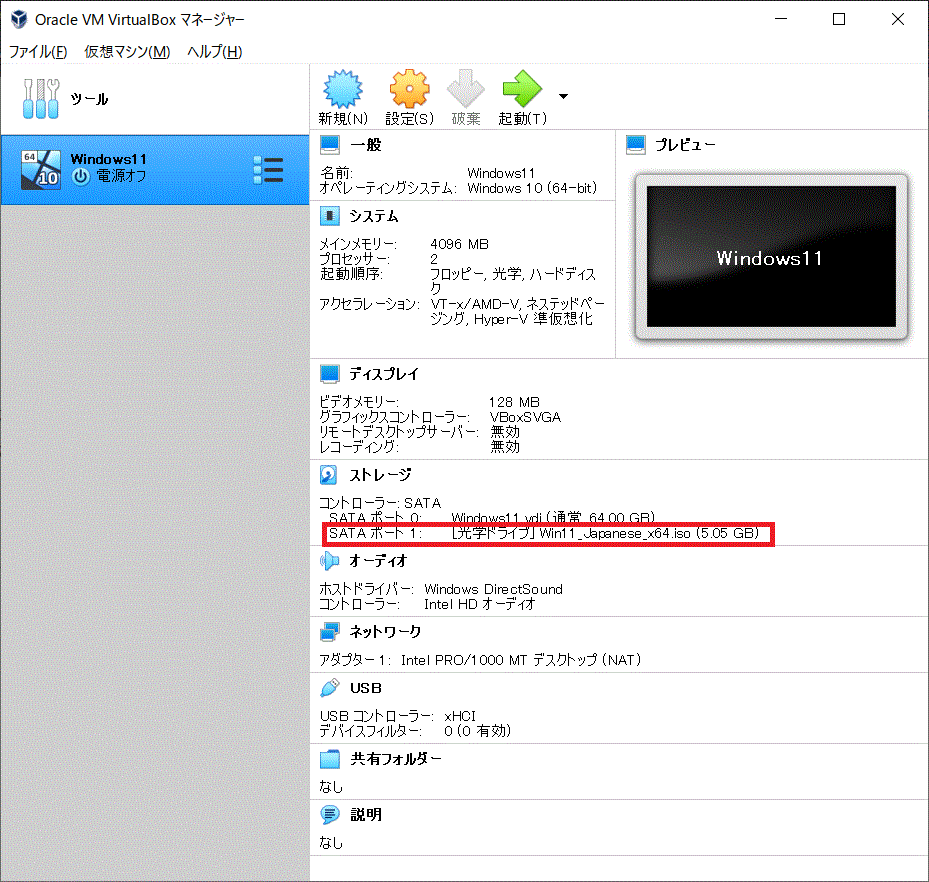Click the Windows11 preview thumbnail
This screenshot has height=882, width=929.
tap(771, 256)
